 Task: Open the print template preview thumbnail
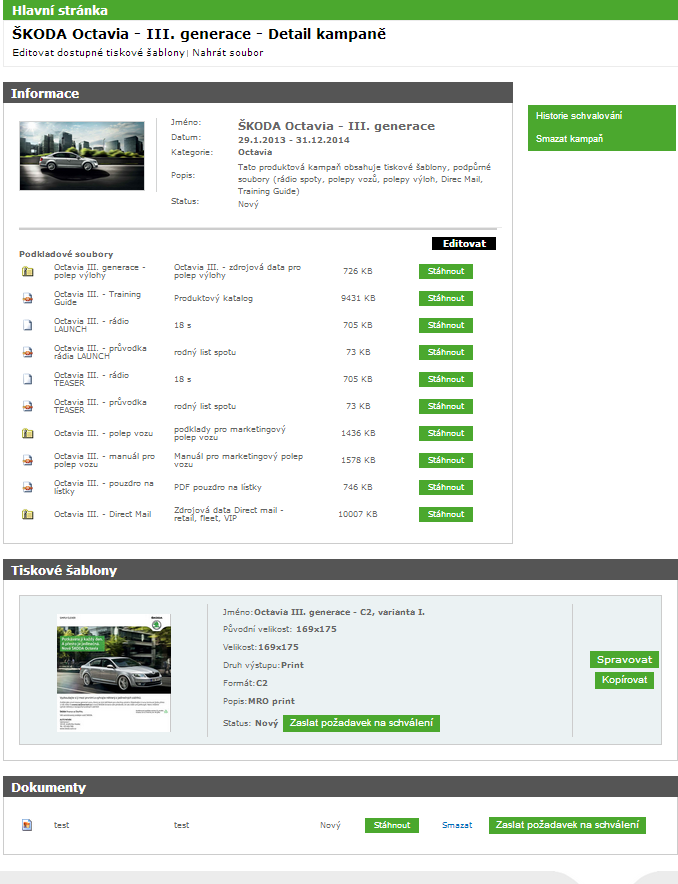pyautogui.click(x=114, y=673)
